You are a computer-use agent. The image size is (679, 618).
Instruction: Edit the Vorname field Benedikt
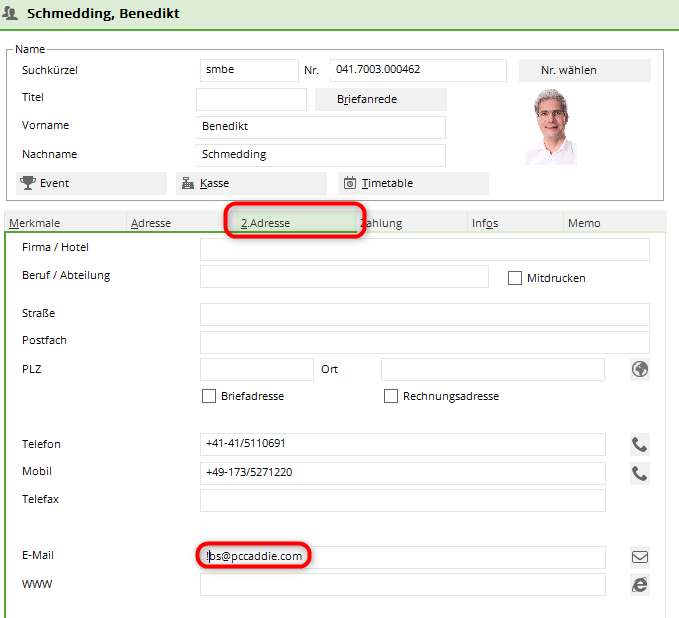point(321,127)
